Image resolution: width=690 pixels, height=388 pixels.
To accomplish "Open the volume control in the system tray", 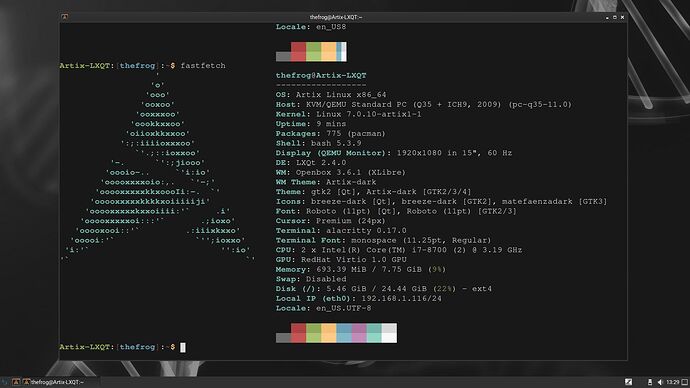I will coord(660,382).
